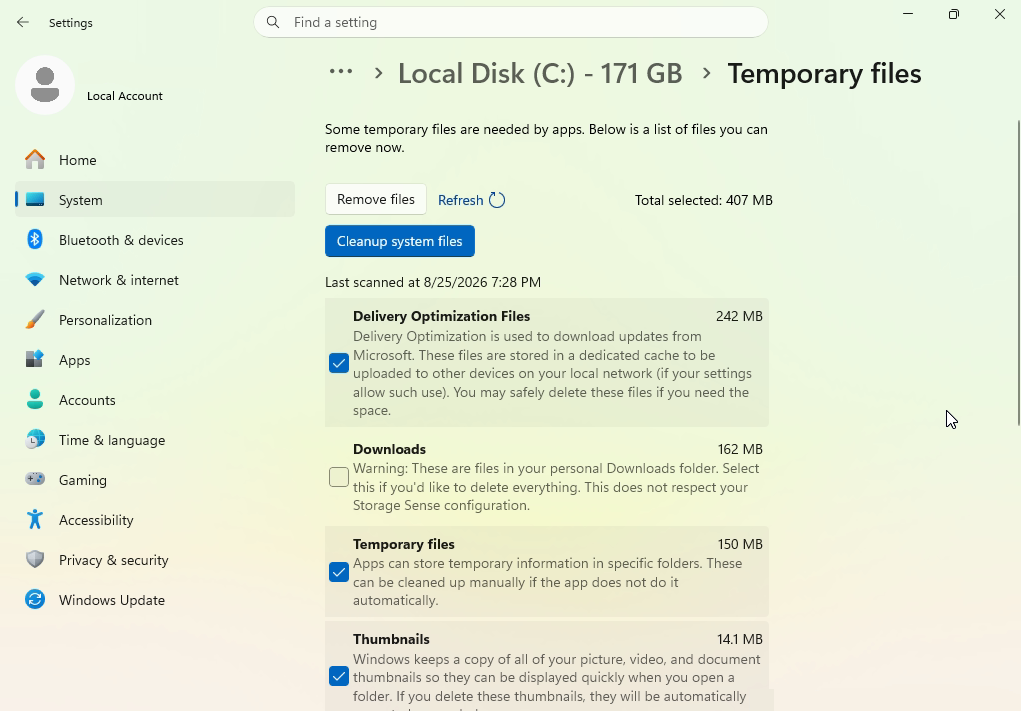Open Gaming settings category

155,480
